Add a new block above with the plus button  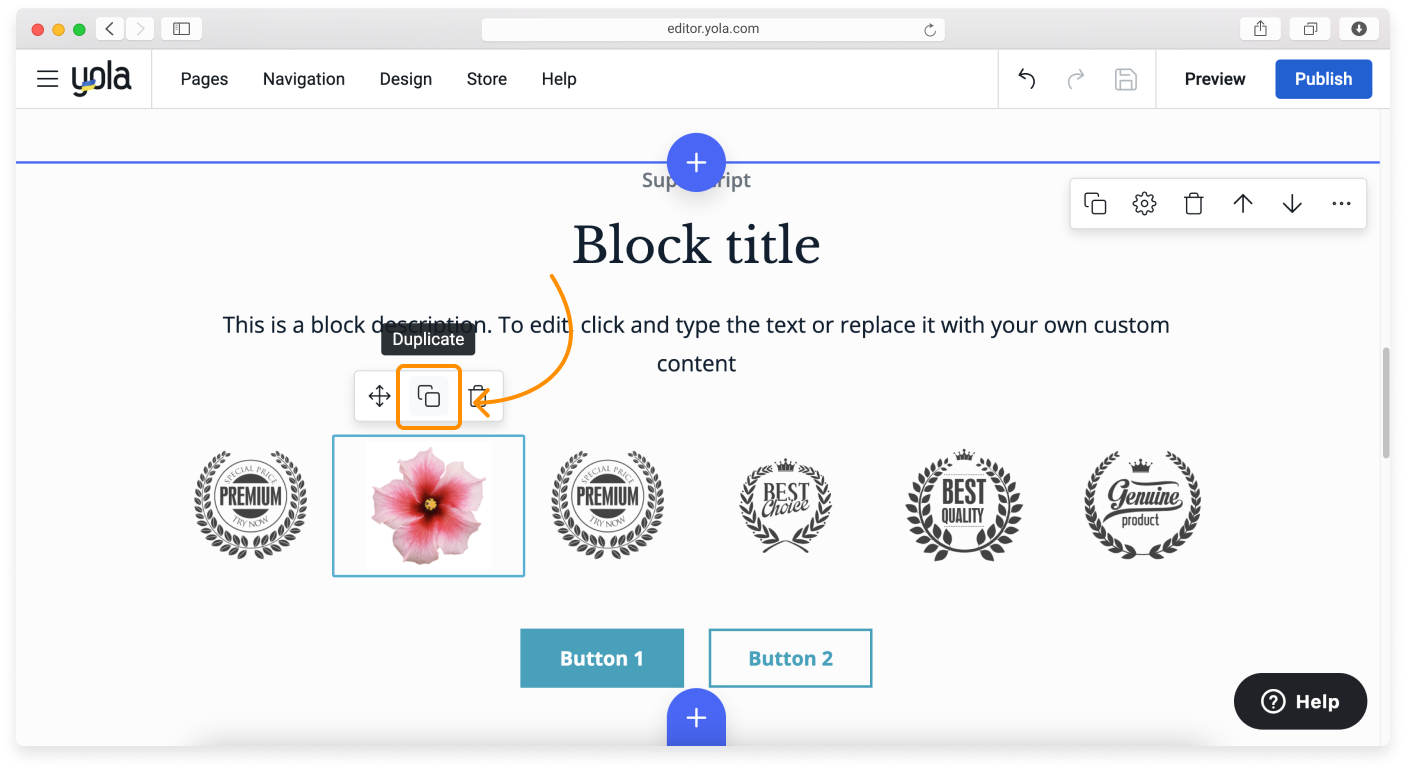(x=696, y=162)
